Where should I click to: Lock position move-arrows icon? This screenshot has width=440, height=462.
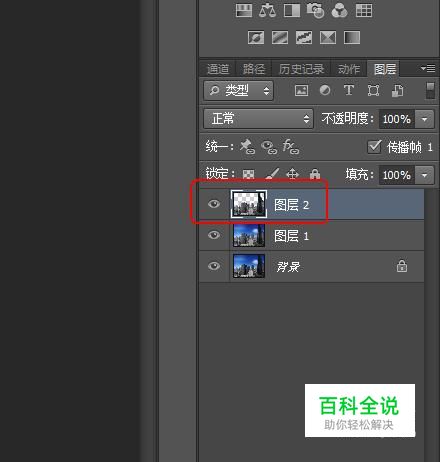click(292, 174)
